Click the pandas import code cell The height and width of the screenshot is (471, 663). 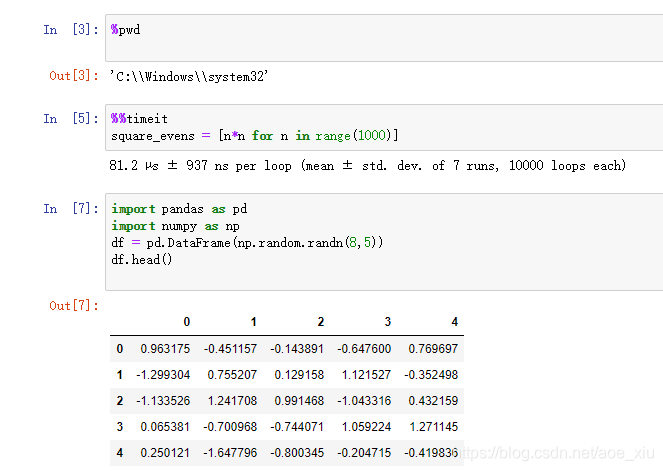click(384, 242)
